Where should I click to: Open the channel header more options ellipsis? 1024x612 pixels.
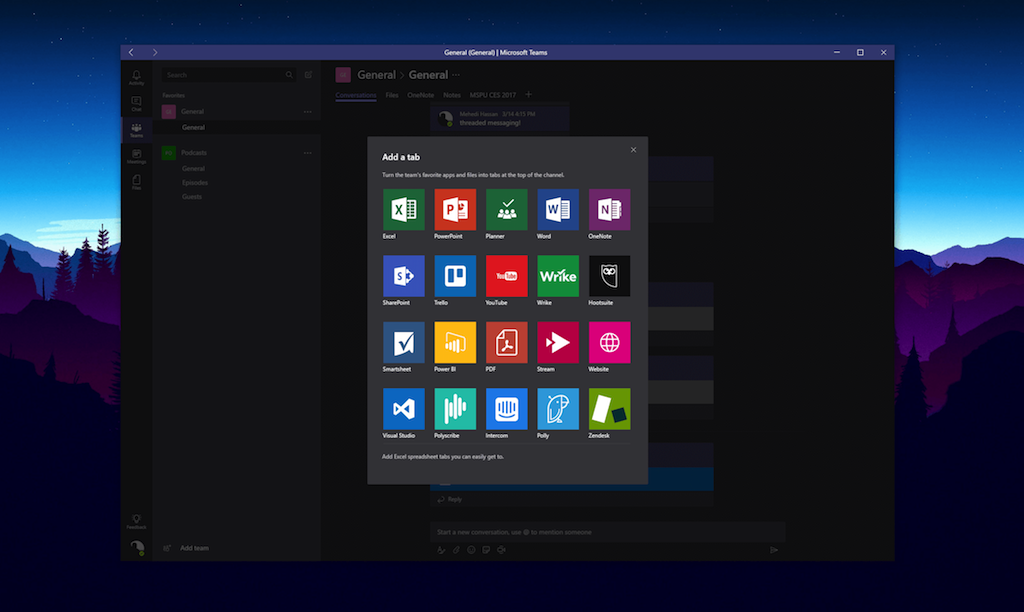click(456, 74)
